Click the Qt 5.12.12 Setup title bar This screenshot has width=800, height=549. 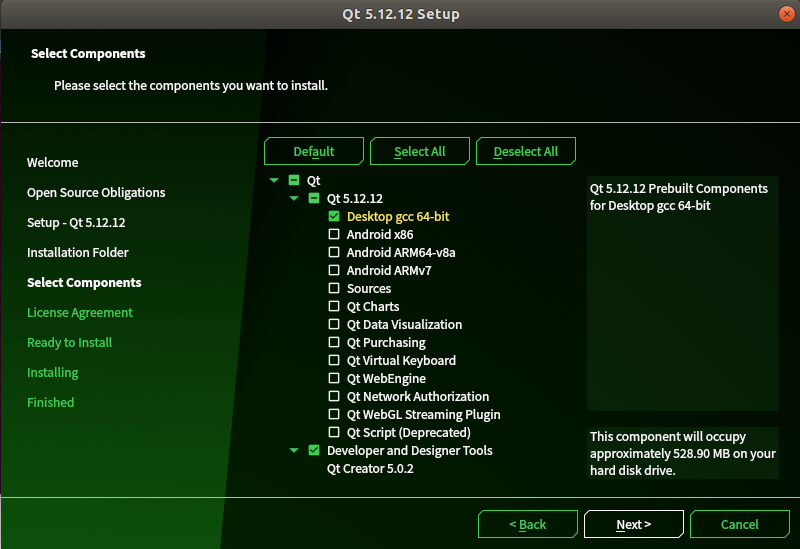(x=401, y=14)
